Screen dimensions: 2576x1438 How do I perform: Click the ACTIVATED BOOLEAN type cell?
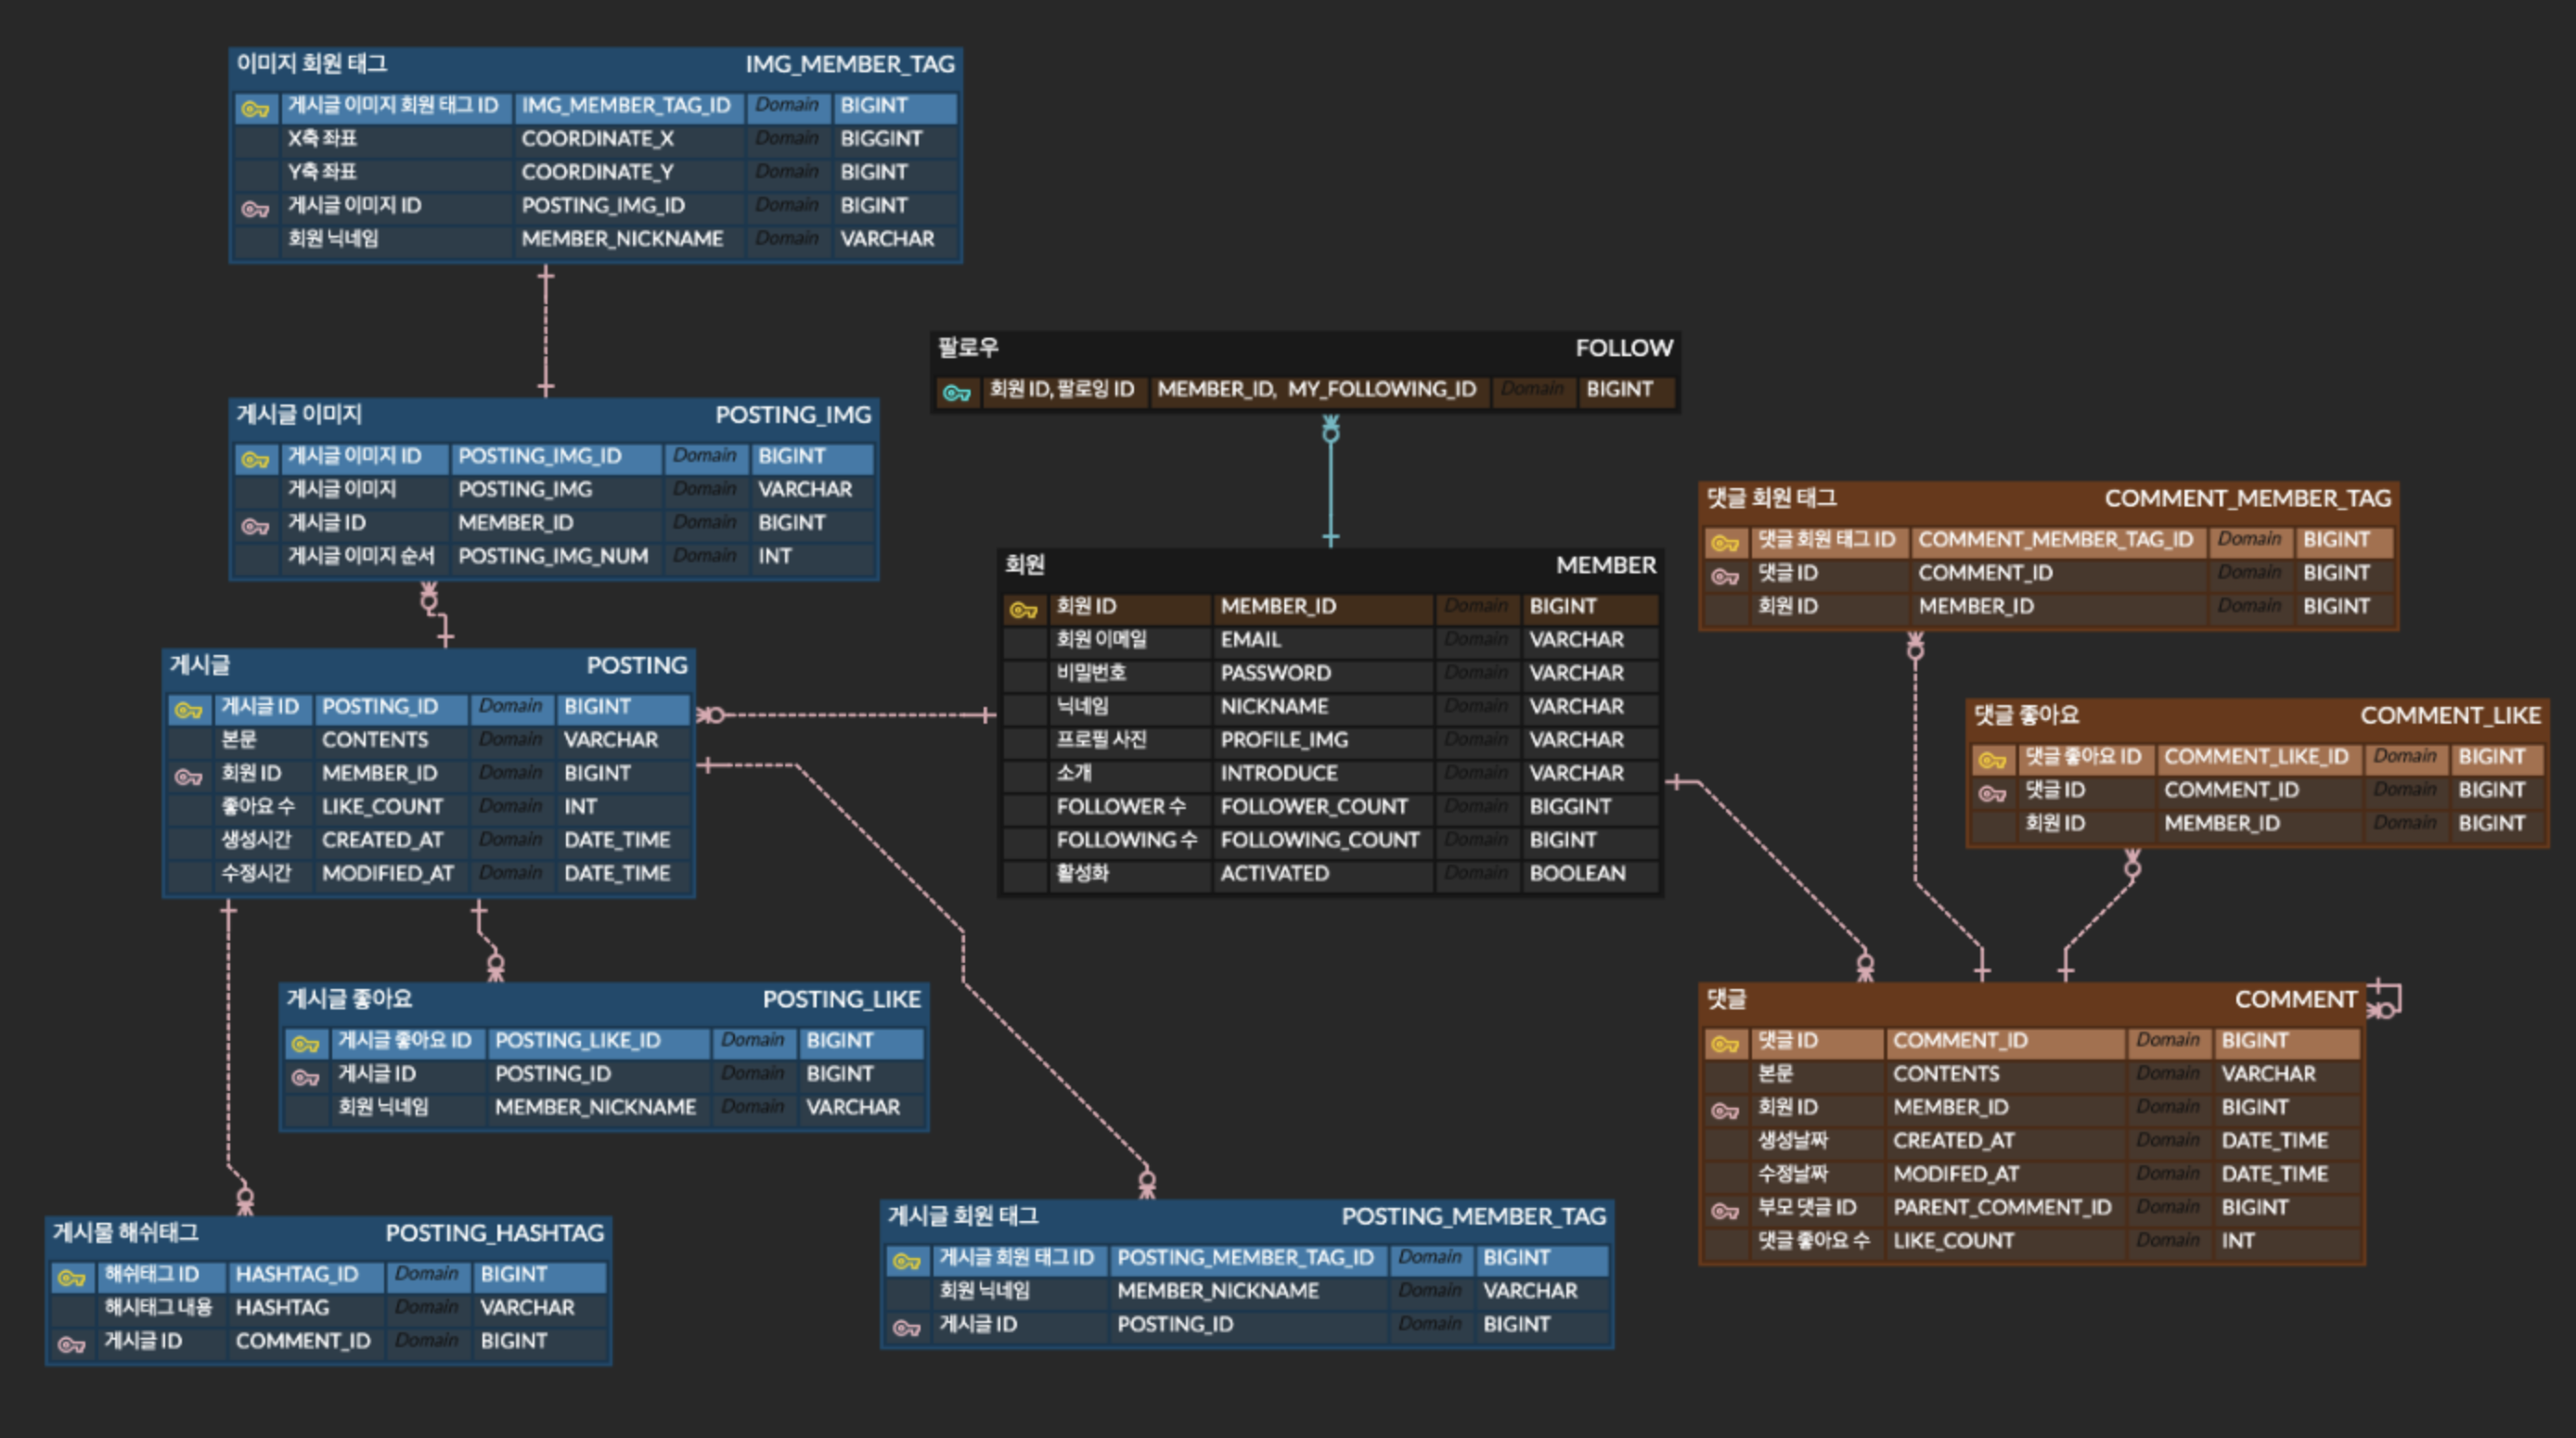tap(1577, 874)
